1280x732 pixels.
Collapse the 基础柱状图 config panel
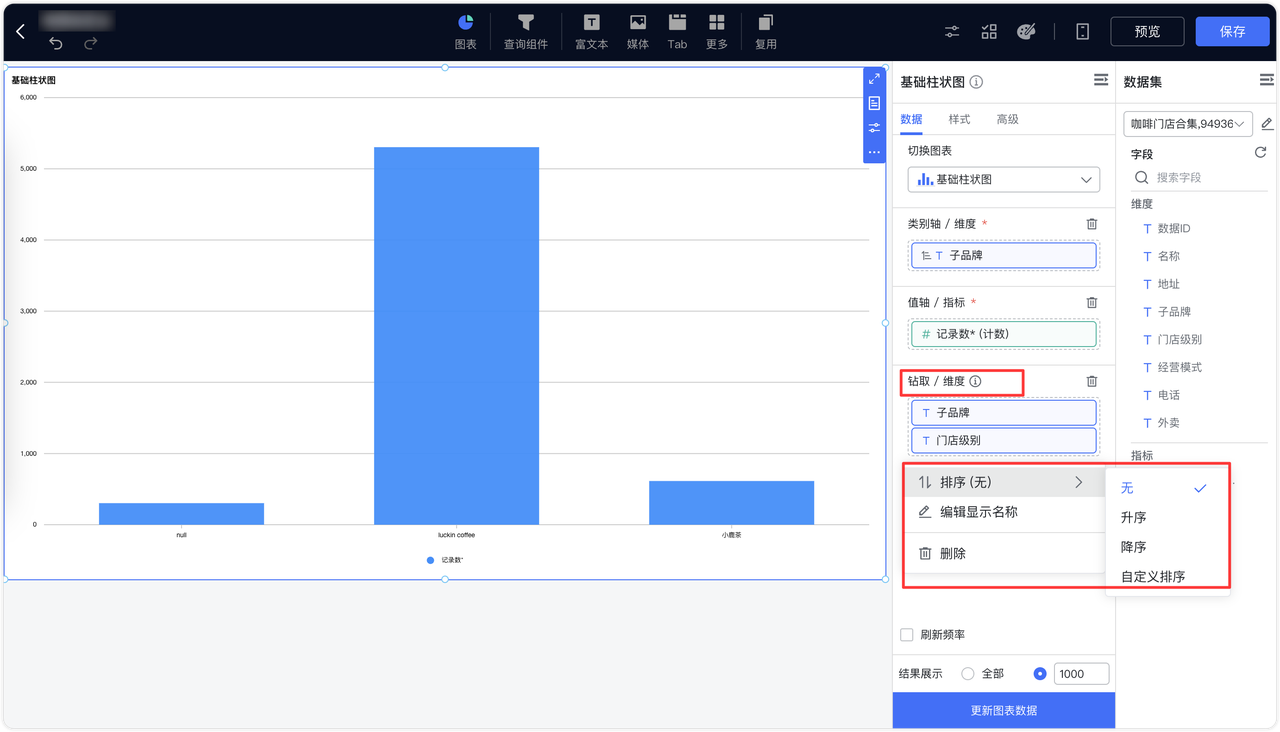[1100, 80]
